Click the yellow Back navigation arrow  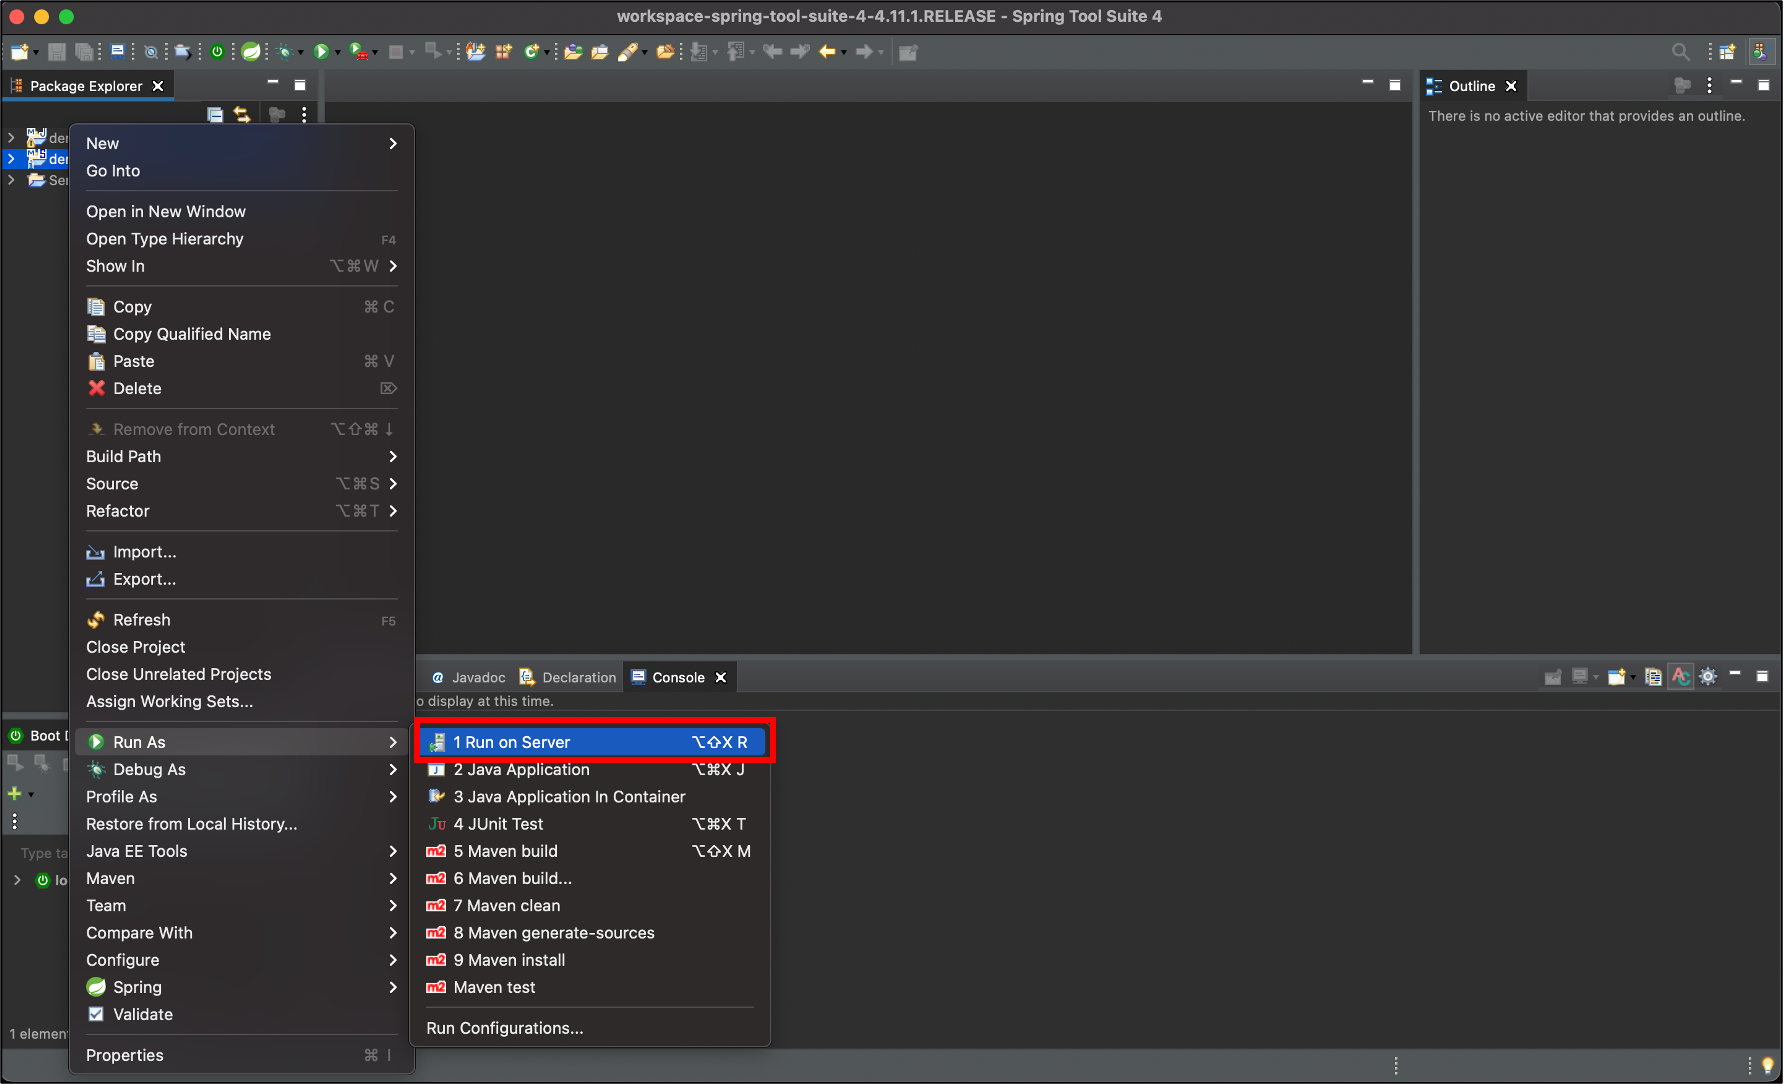(827, 52)
